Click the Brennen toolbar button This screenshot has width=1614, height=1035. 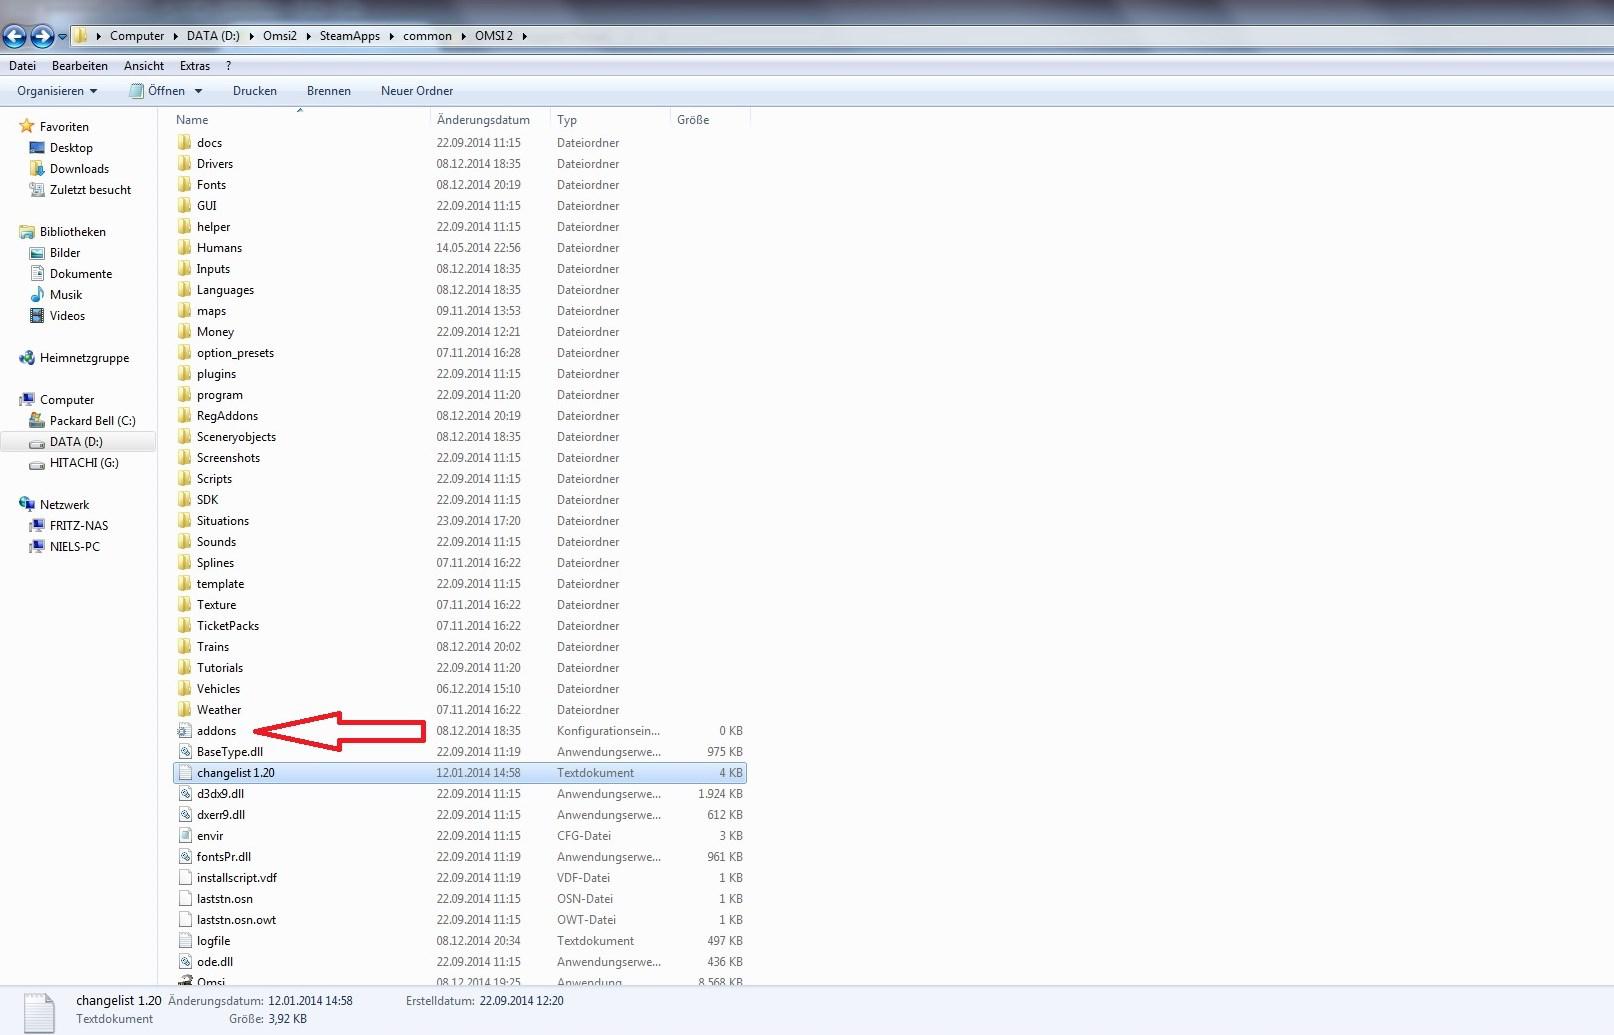(x=328, y=91)
